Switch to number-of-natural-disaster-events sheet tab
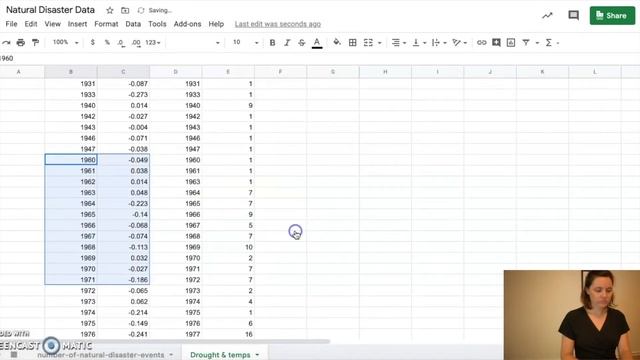This screenshot has height=360, width=640. click(x=101, y=355)
